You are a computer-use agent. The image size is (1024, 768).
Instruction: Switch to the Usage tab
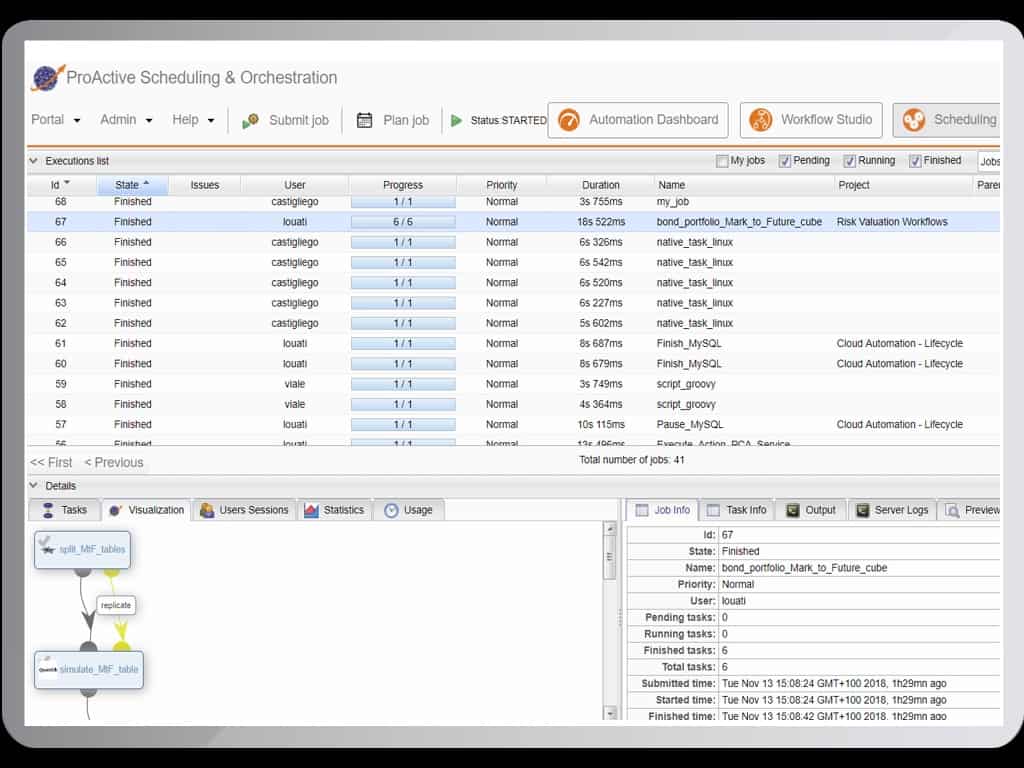pyautogui.click(x=409, y=510)
